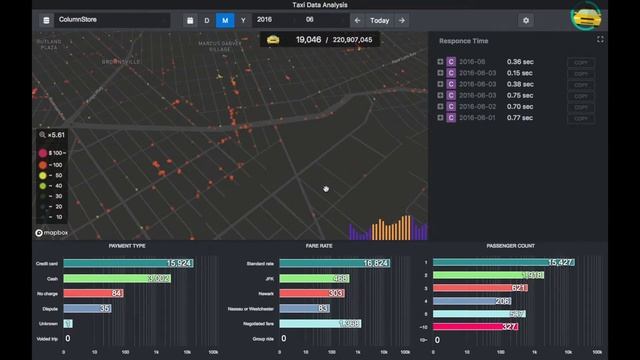This screenshot has width=640, height=360.
Task: Open the hamburger menu beside ColumnStore
Action: point(46,20)
